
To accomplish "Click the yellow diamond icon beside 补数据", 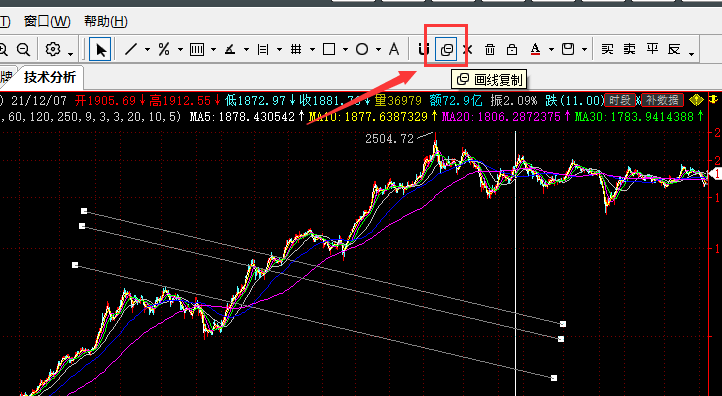I will click(696, 100).
